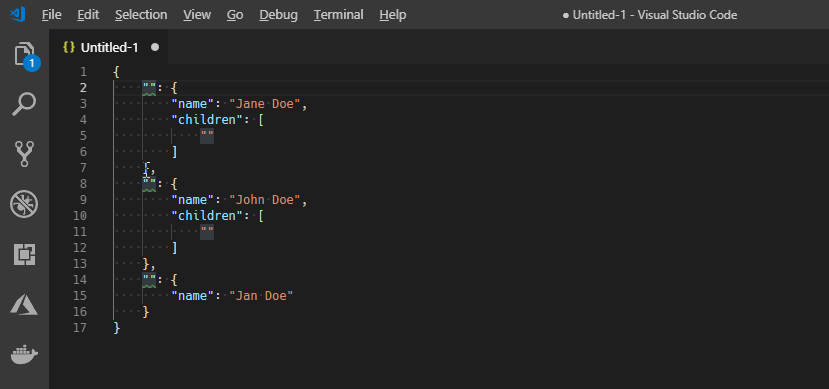This screenshot has width=829, height=389.
Task: Open the File menu
Action: (x=51, y=15)
